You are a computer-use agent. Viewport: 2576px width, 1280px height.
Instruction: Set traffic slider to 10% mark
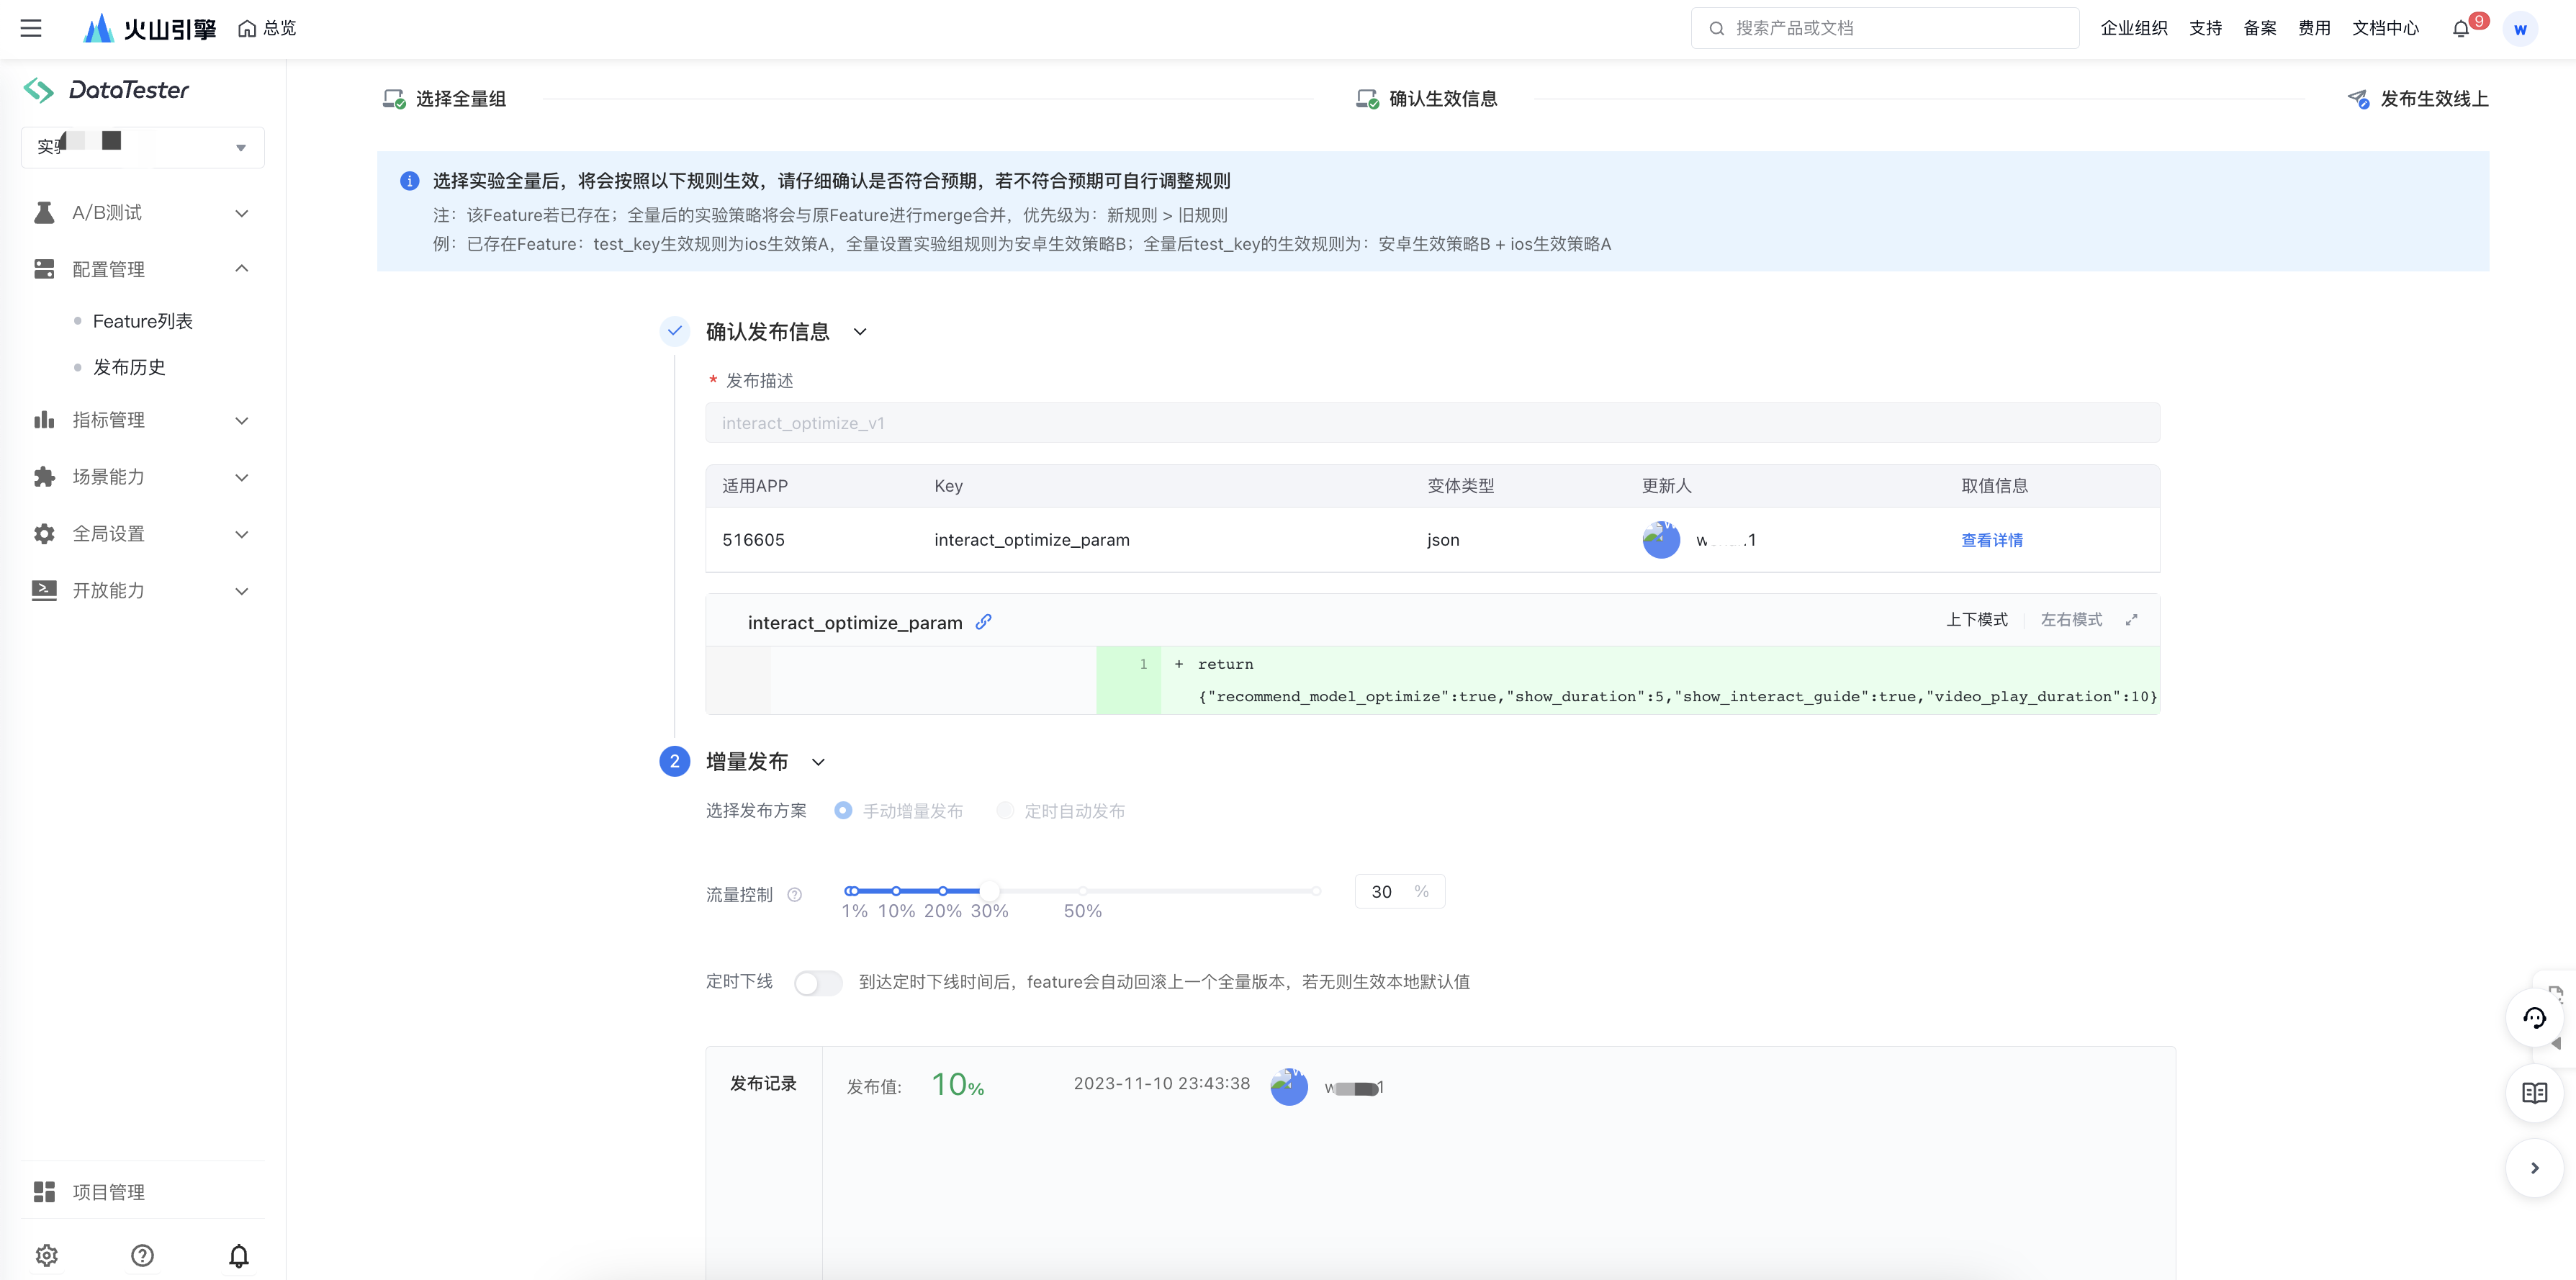tap(896, 891)
